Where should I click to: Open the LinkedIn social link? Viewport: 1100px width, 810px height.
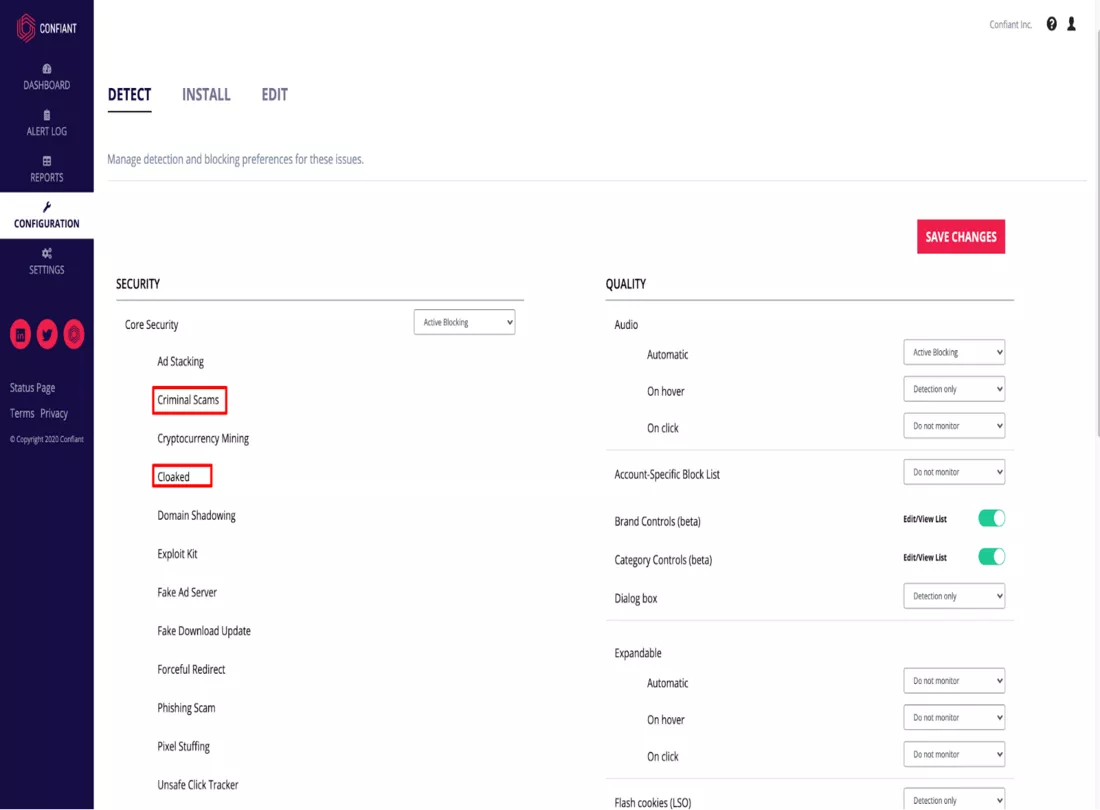pos(20,335)
